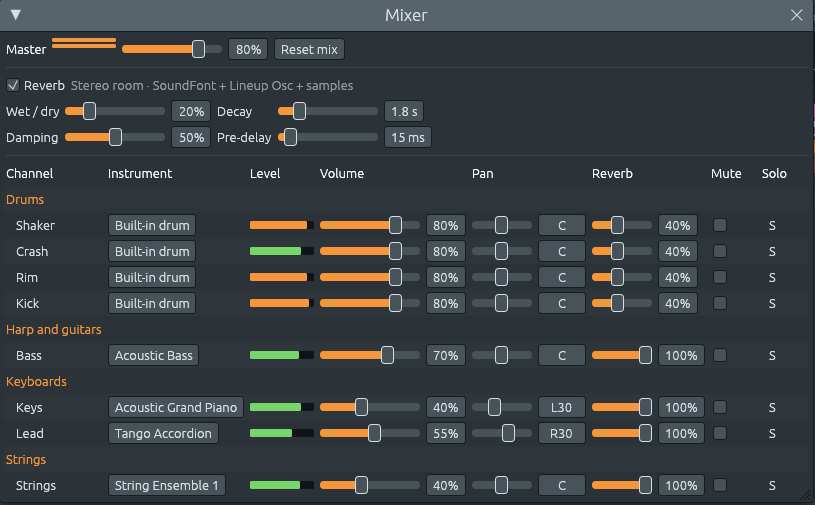Adjust the Keys volume slider

pos(370,407)
